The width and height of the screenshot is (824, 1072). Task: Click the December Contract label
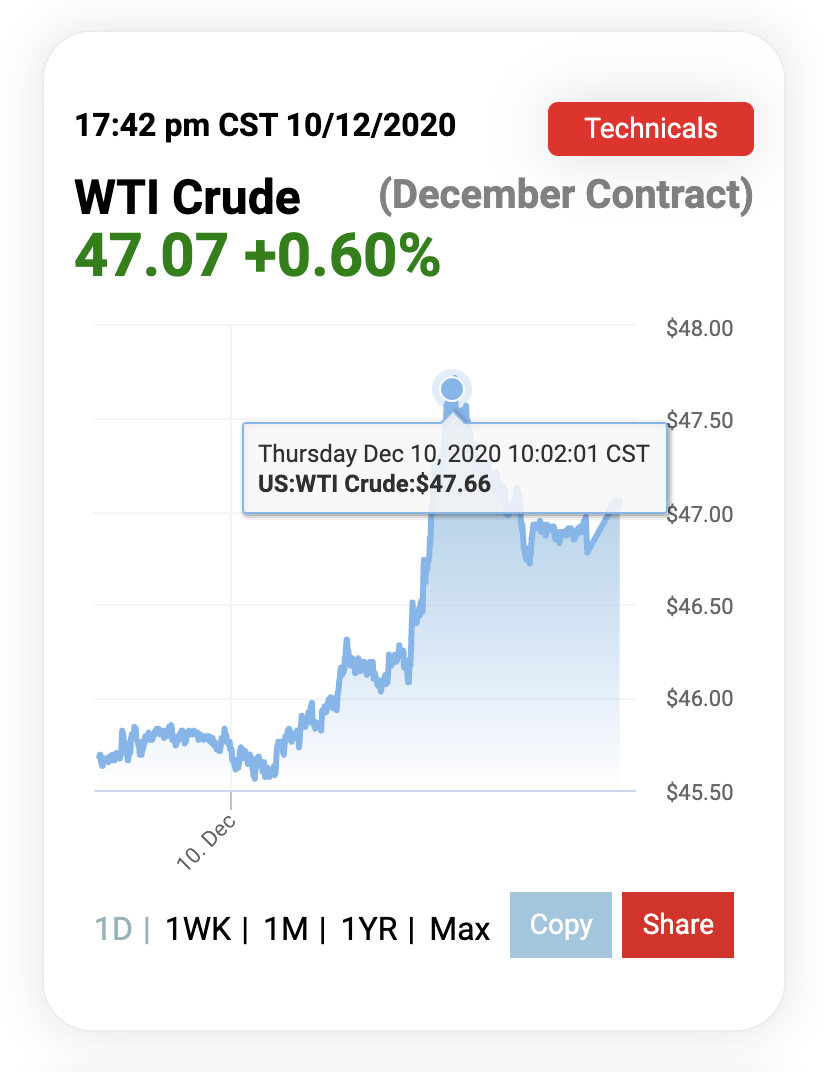coord(565,194)
